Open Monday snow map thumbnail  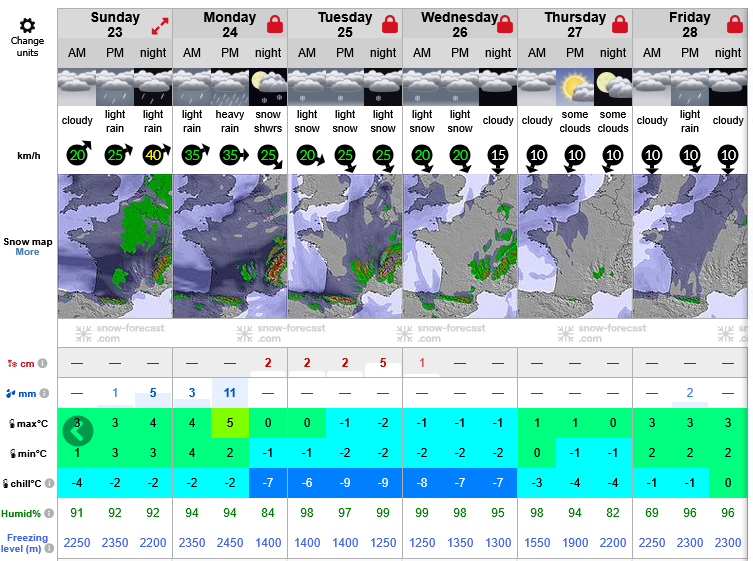tap(230, 246)
